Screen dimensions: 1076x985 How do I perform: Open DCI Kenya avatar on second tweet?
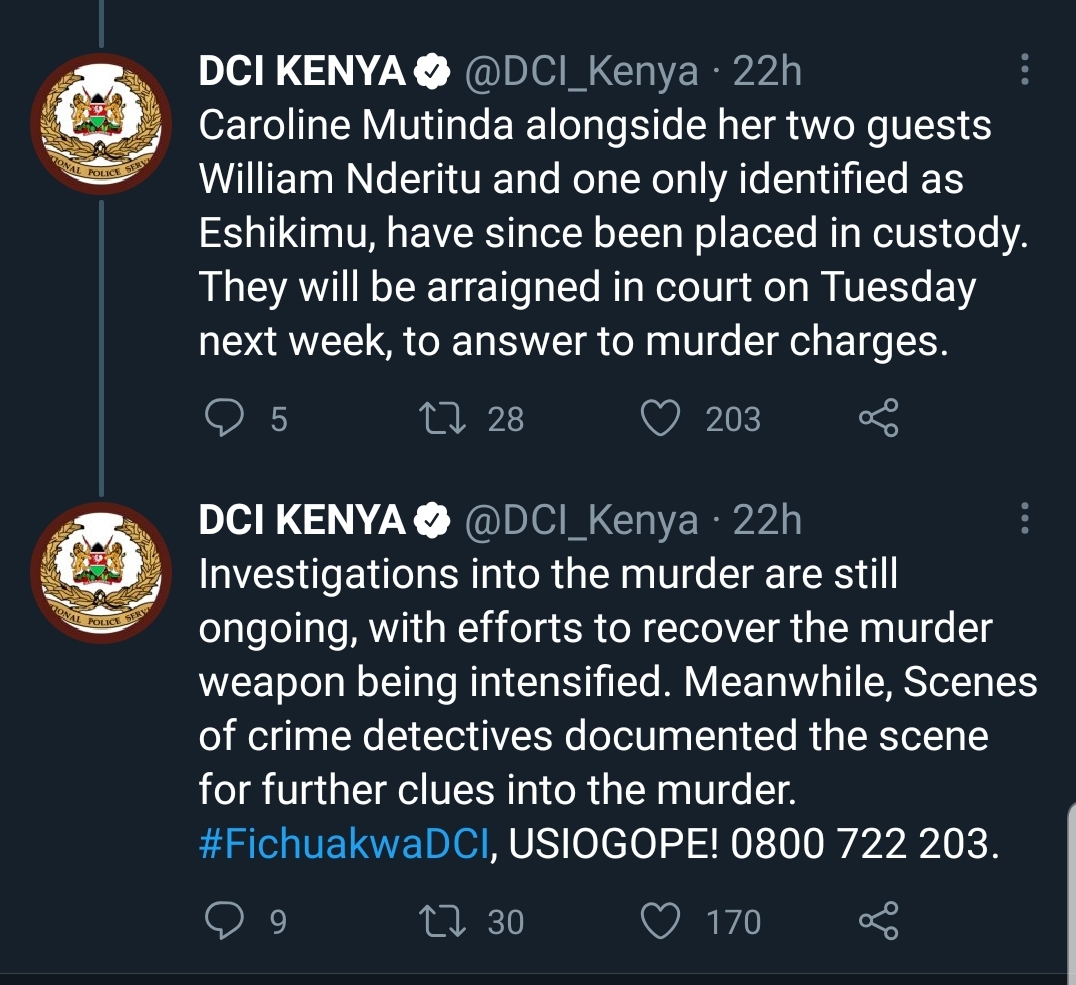click(x=101, y=573)
